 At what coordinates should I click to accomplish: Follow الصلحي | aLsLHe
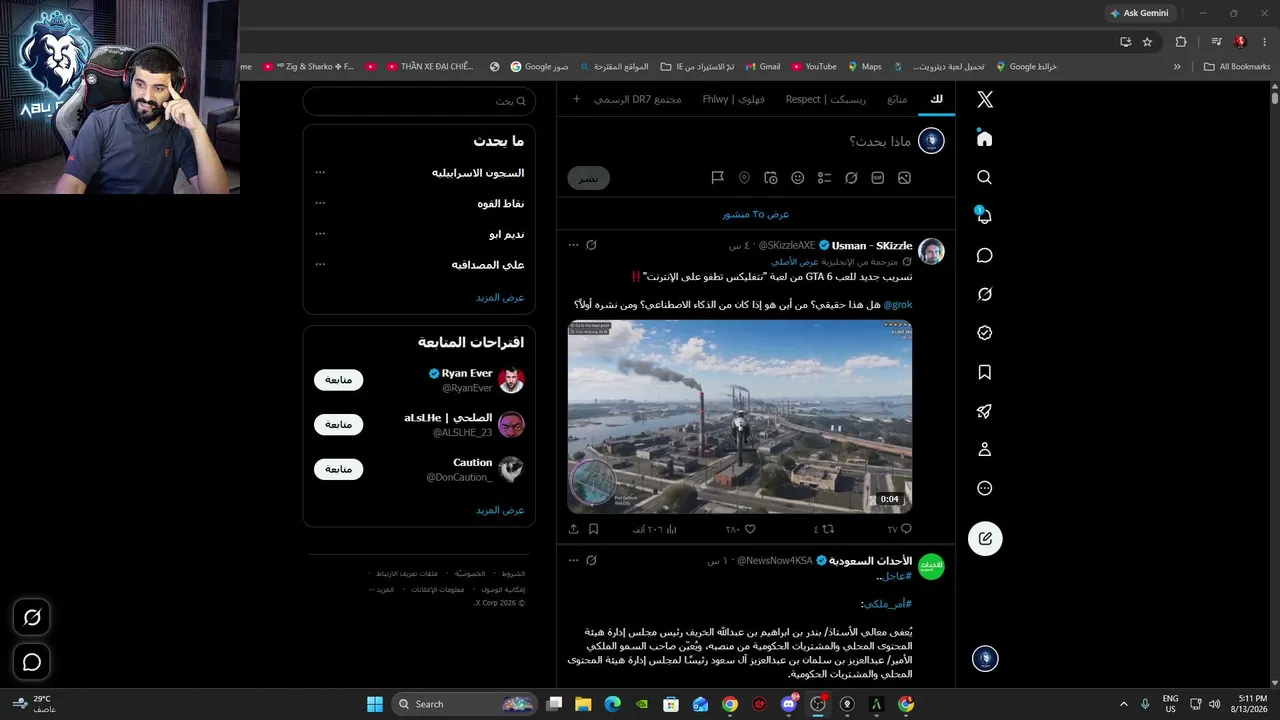(x=338, y=424)
